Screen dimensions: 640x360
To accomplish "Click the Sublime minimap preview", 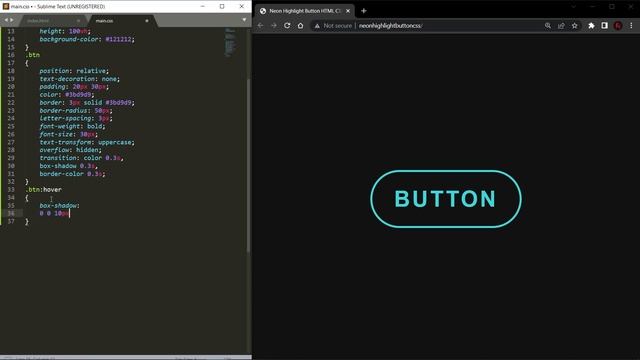I will click(230, 42).
